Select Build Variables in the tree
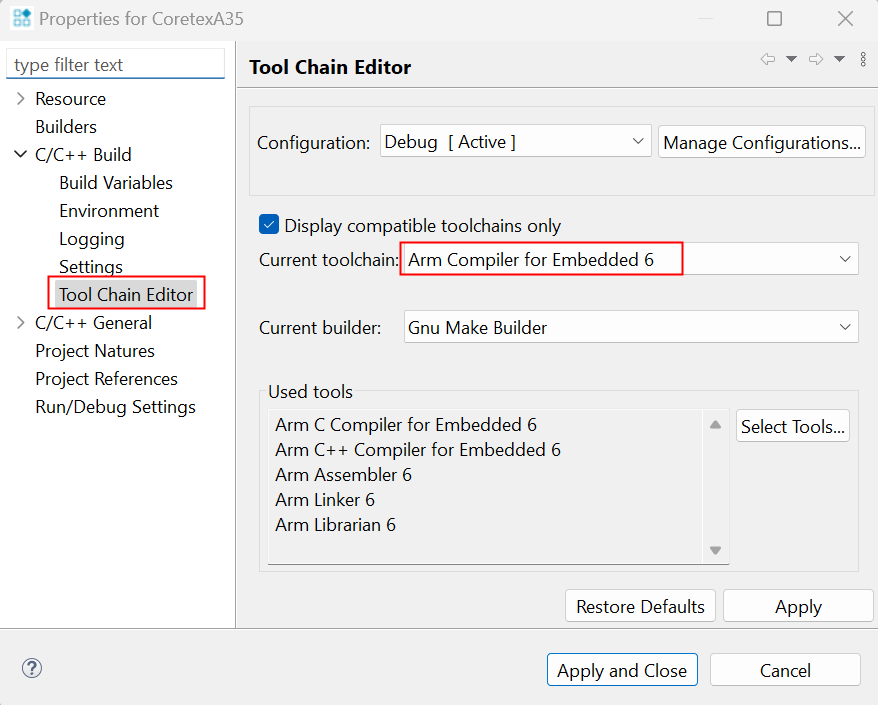Viewport: 878px width, 705px height. pyautogui.click(x=116, y=183)
